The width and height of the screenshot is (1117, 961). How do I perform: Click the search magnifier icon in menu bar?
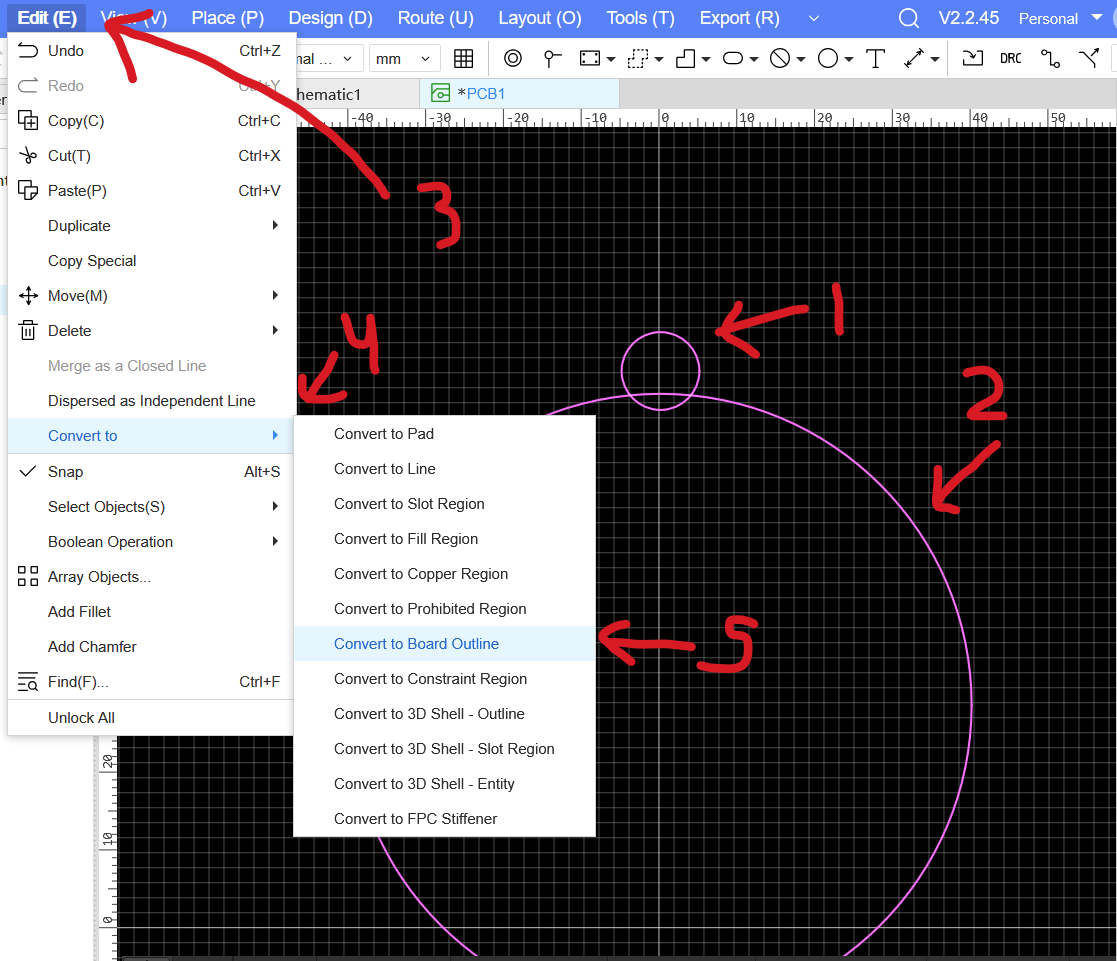click(908, 18)
